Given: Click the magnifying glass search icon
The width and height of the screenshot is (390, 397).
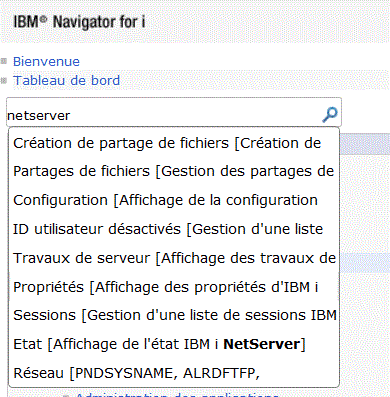Looking at the screenshot, I should [x=330, y=114].
